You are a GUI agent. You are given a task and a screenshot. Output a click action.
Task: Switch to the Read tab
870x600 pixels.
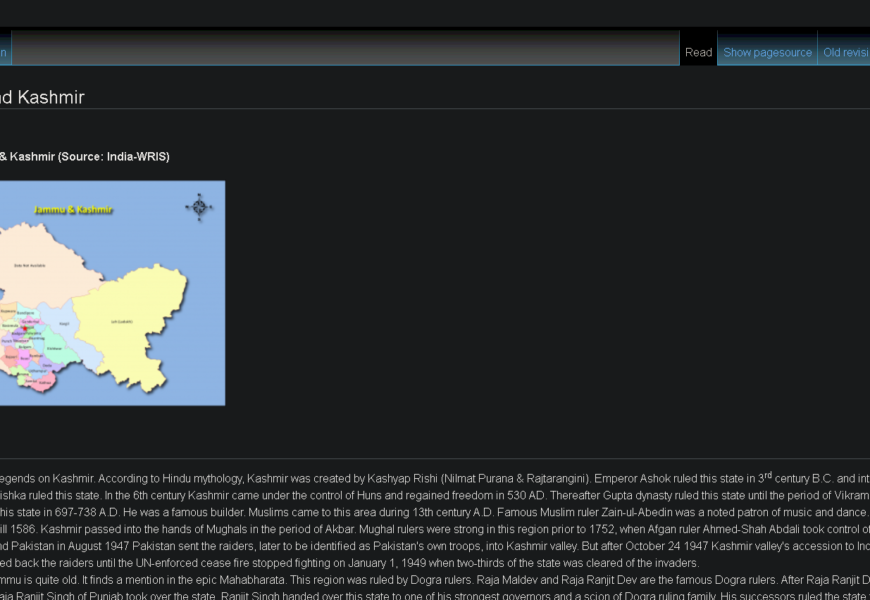click(x=698, y=52)
